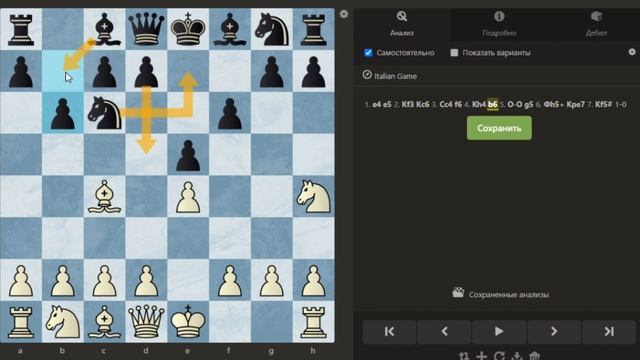Screen dimensions: 640x360
Task: Click the plus icon below the navigation buttons
Action: 482,356
